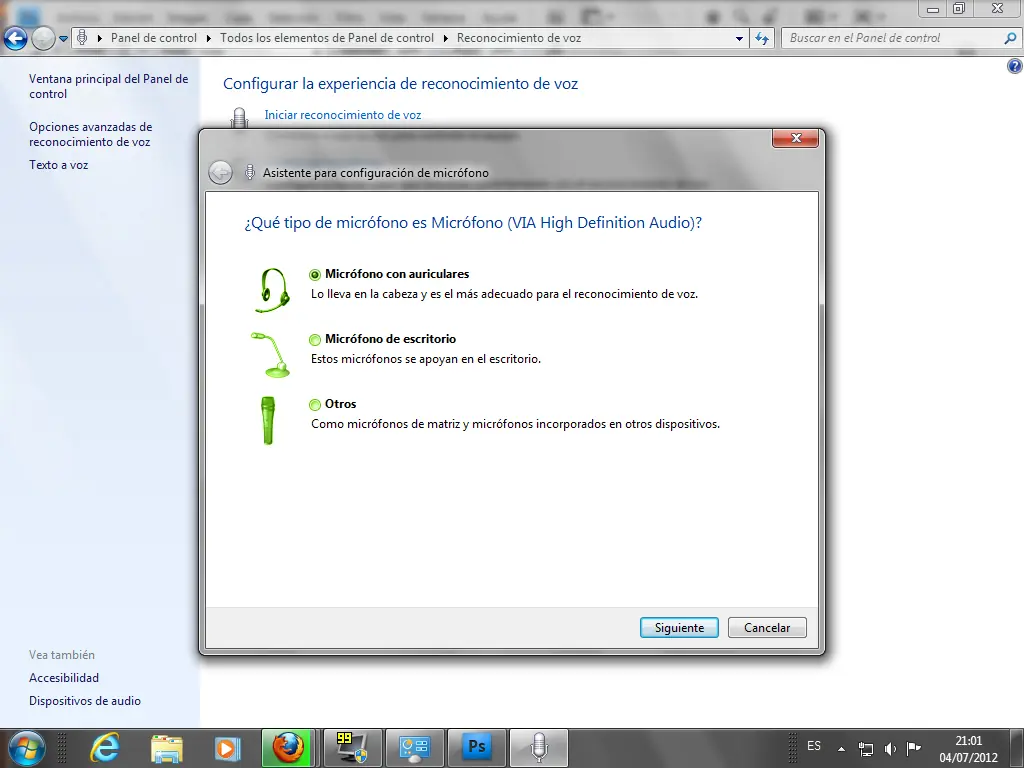Click Reconocimiento de voz breadcrumb
Viewport: 1024px width, 768px height.
pos(519,38)
